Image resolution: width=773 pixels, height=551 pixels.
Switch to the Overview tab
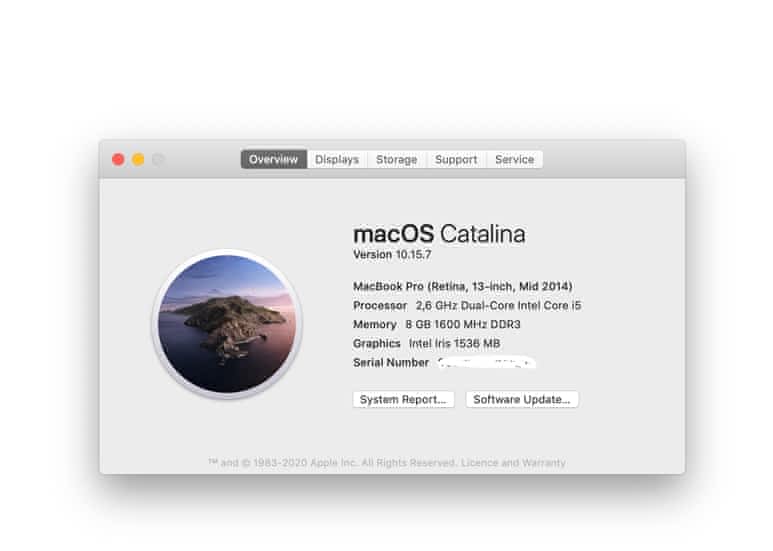pos(274,159)
